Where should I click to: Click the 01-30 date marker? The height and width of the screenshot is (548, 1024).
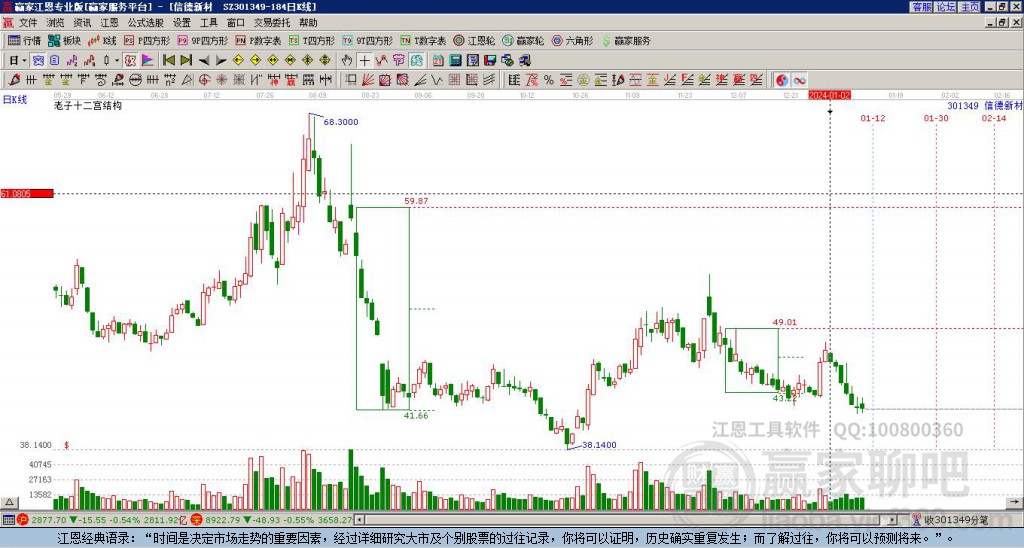[936, 118]
